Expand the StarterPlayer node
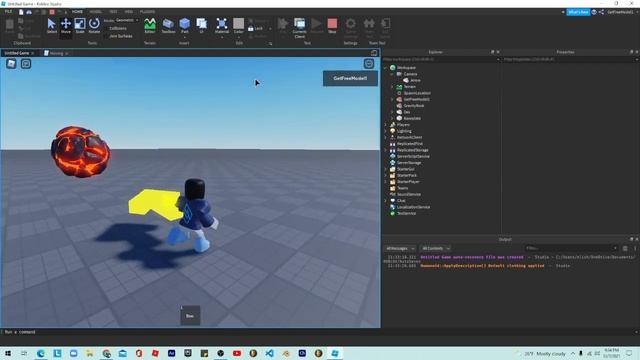The image size is (640, 360). (x=386, y=182)
